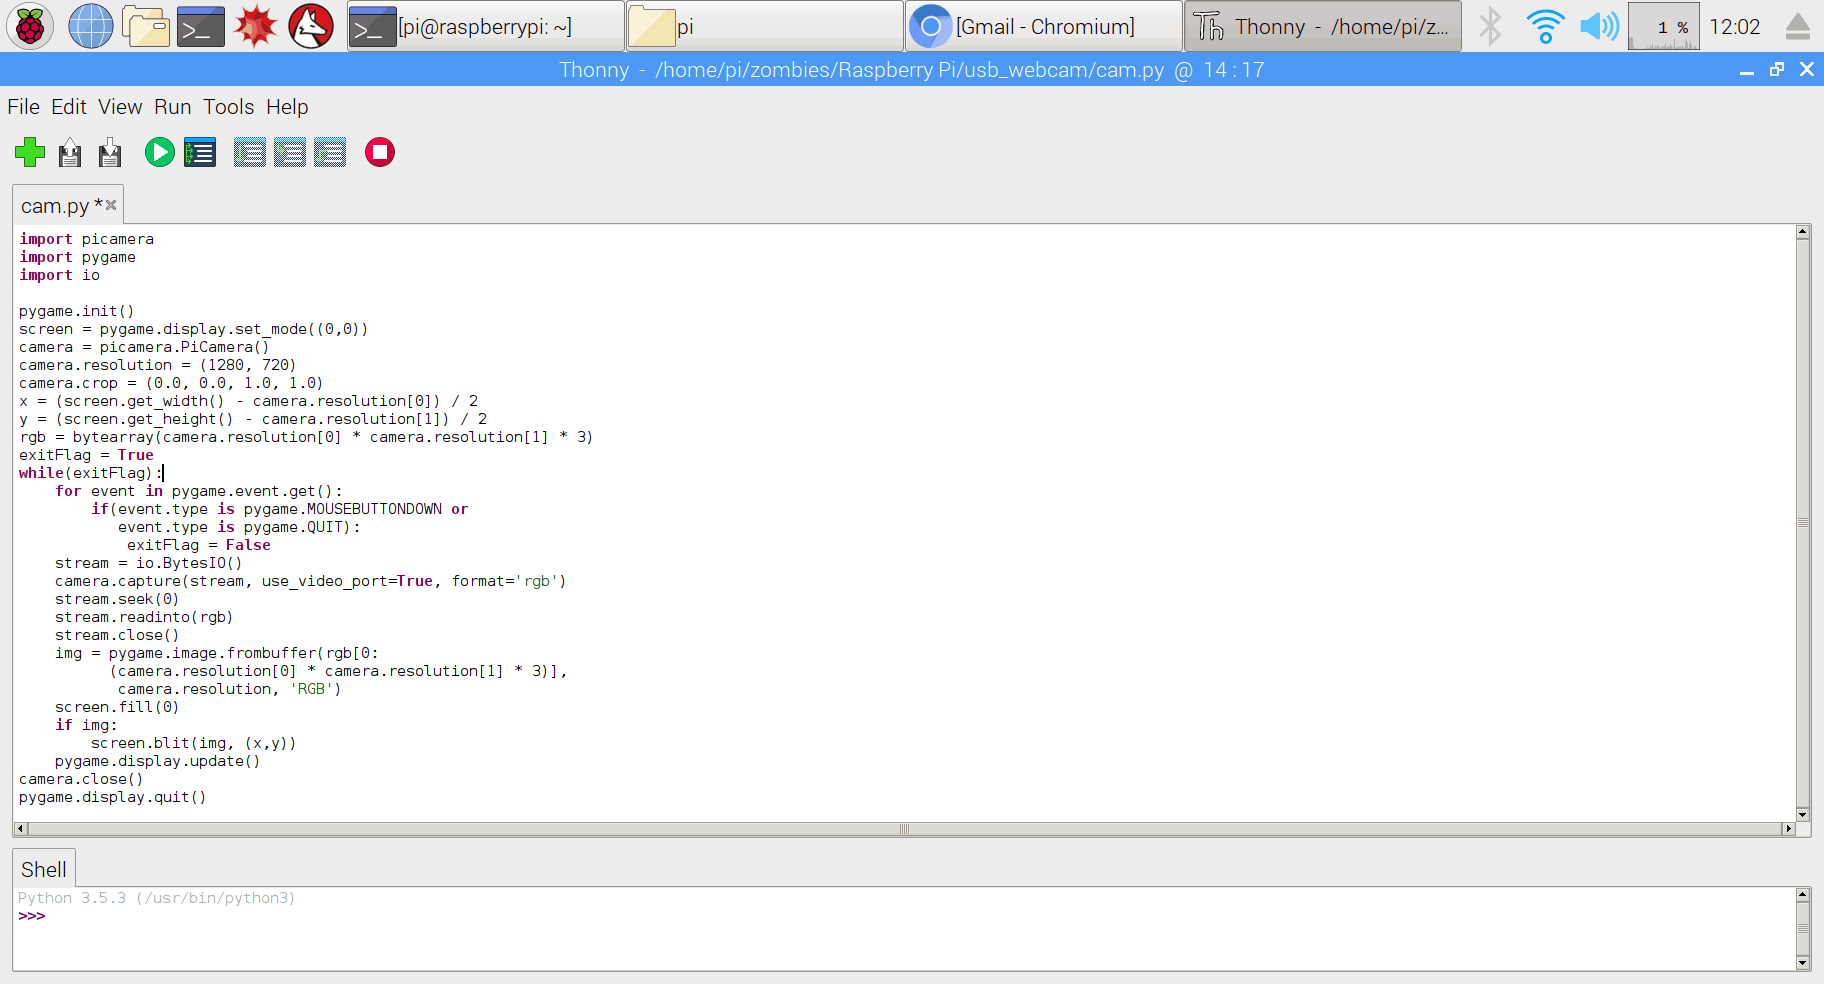
Task: Click the line 'import picamera'
Action: click(86, 239)
